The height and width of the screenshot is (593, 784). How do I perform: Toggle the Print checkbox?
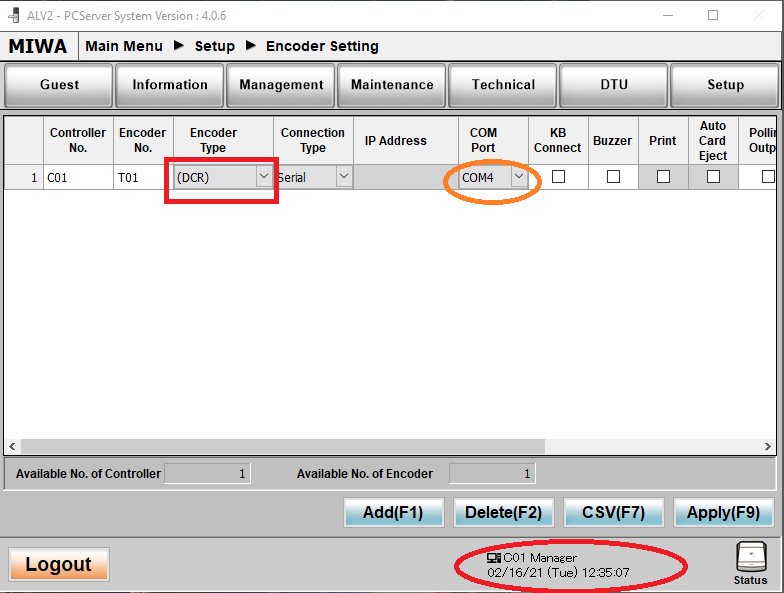[663, 177]
